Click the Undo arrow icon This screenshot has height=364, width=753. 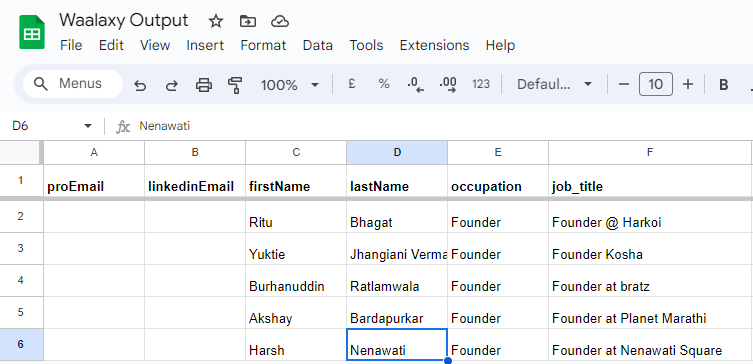coord(140,85)
